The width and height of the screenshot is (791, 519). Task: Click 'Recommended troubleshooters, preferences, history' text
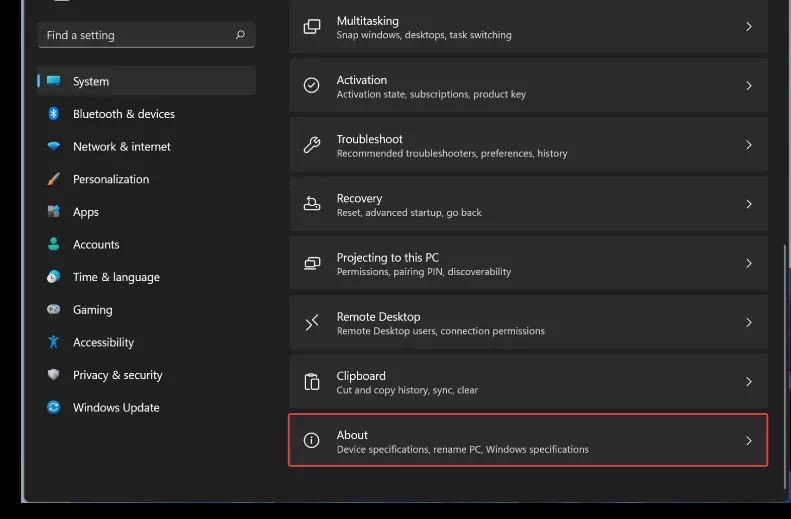tap(452, 153)
